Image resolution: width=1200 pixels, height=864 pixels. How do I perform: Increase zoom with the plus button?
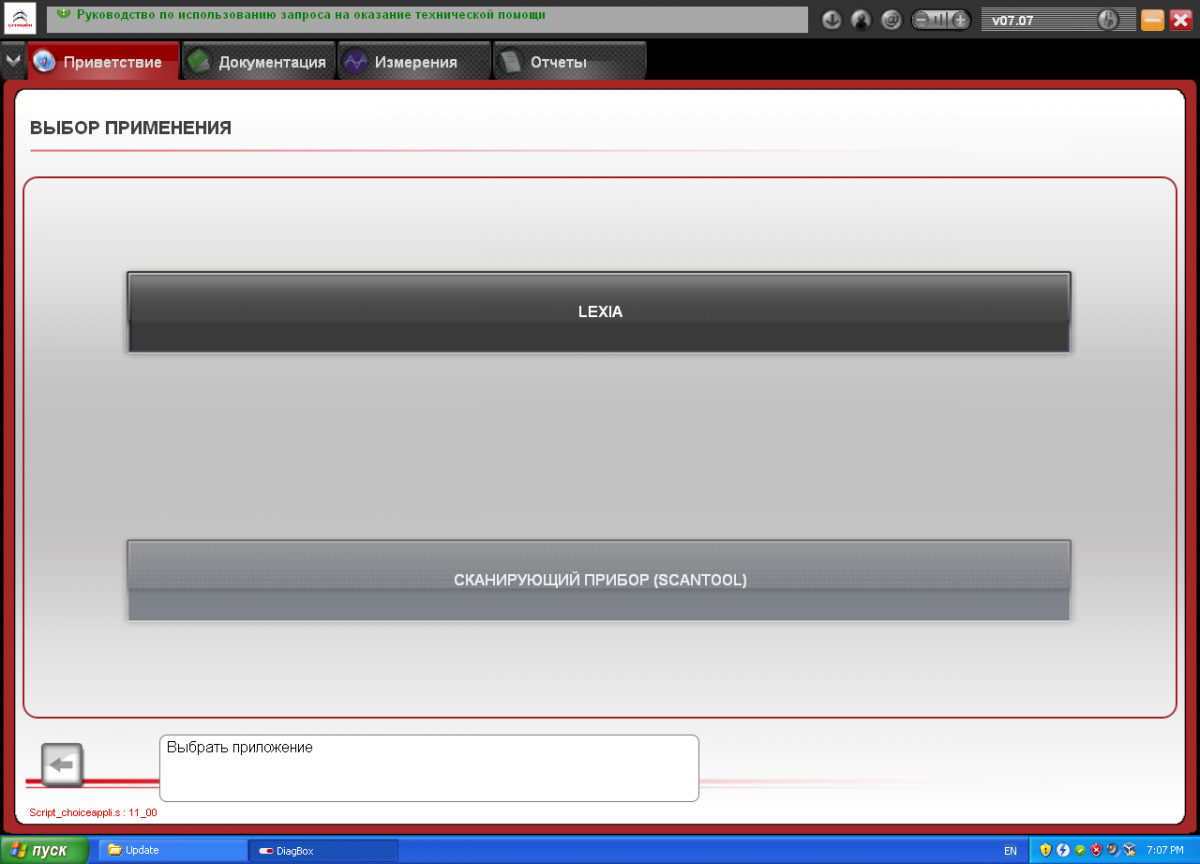click(960, 20)
